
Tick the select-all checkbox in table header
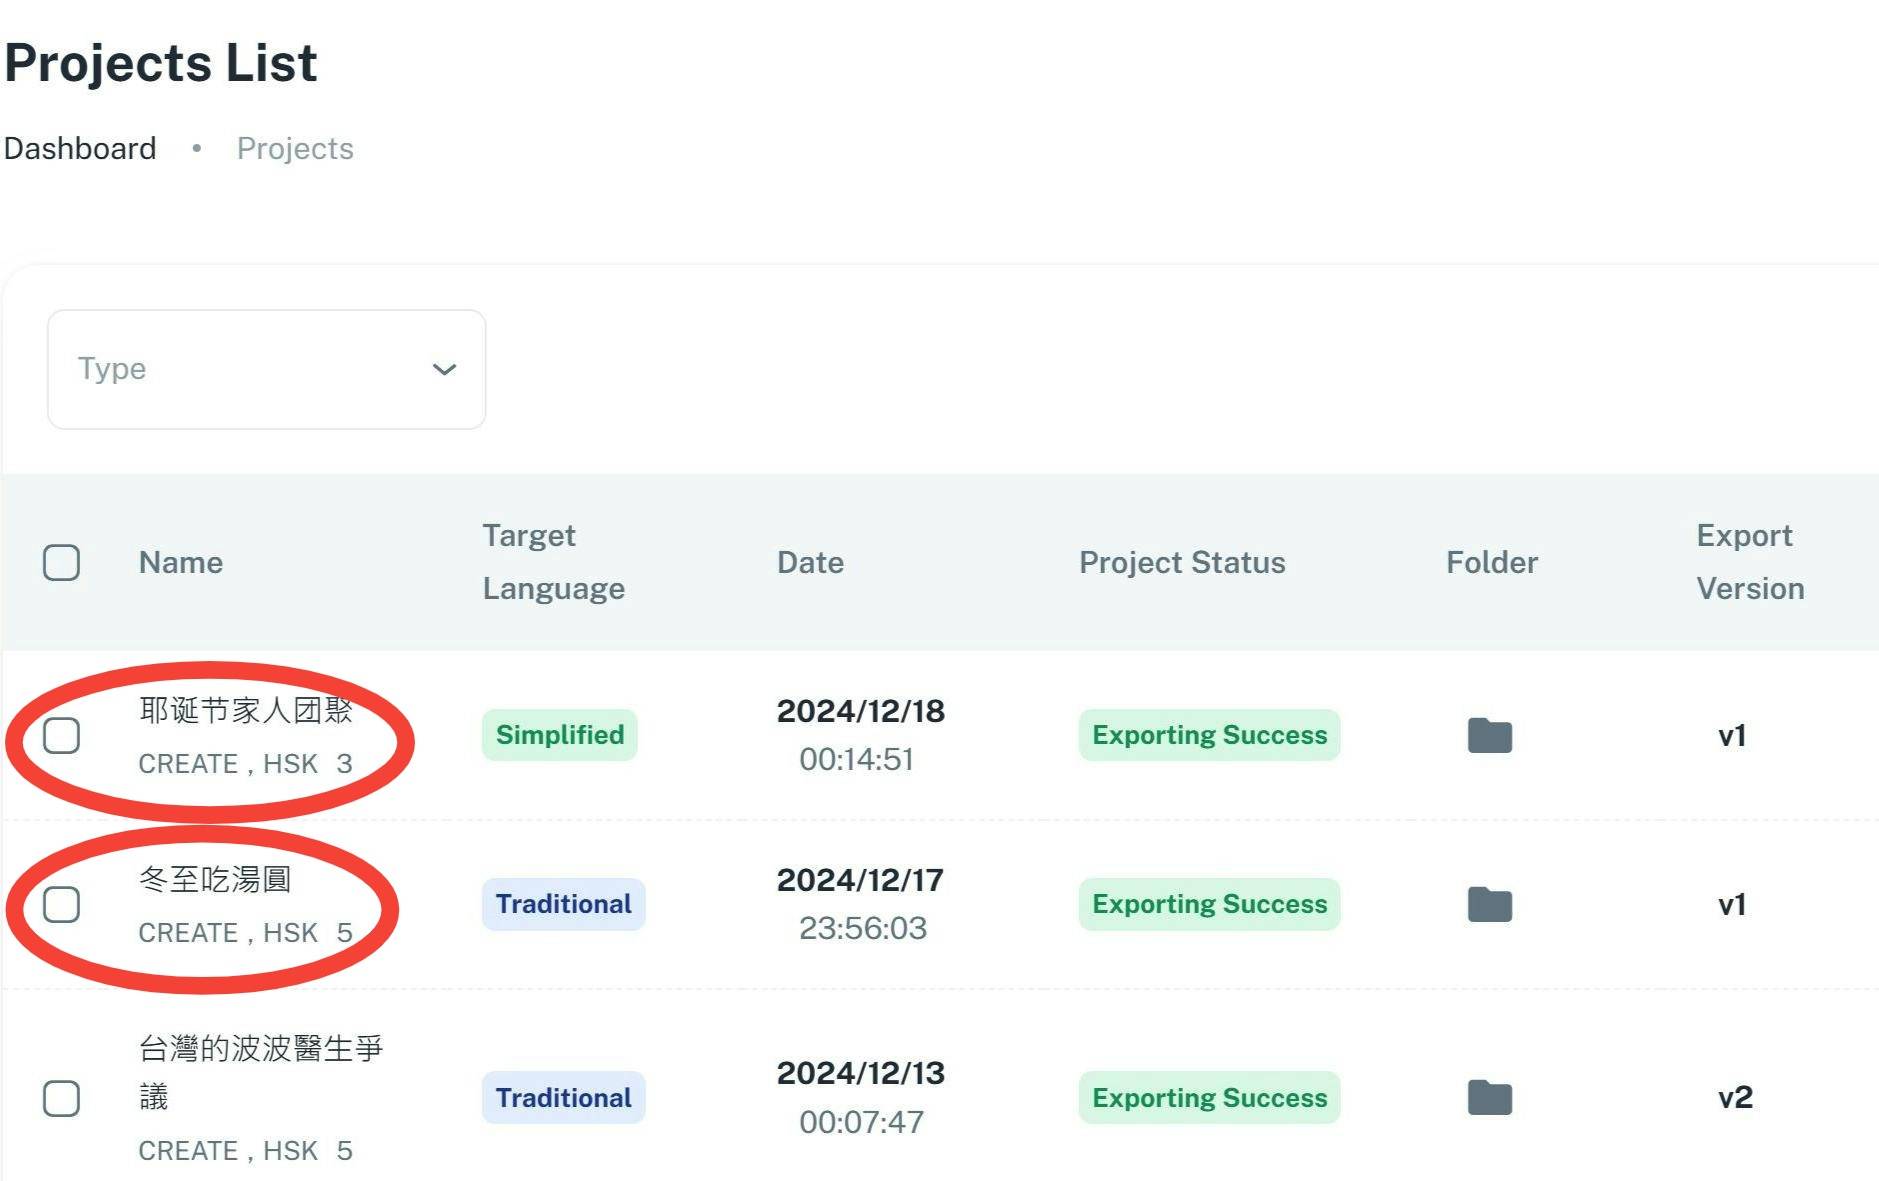61,562
